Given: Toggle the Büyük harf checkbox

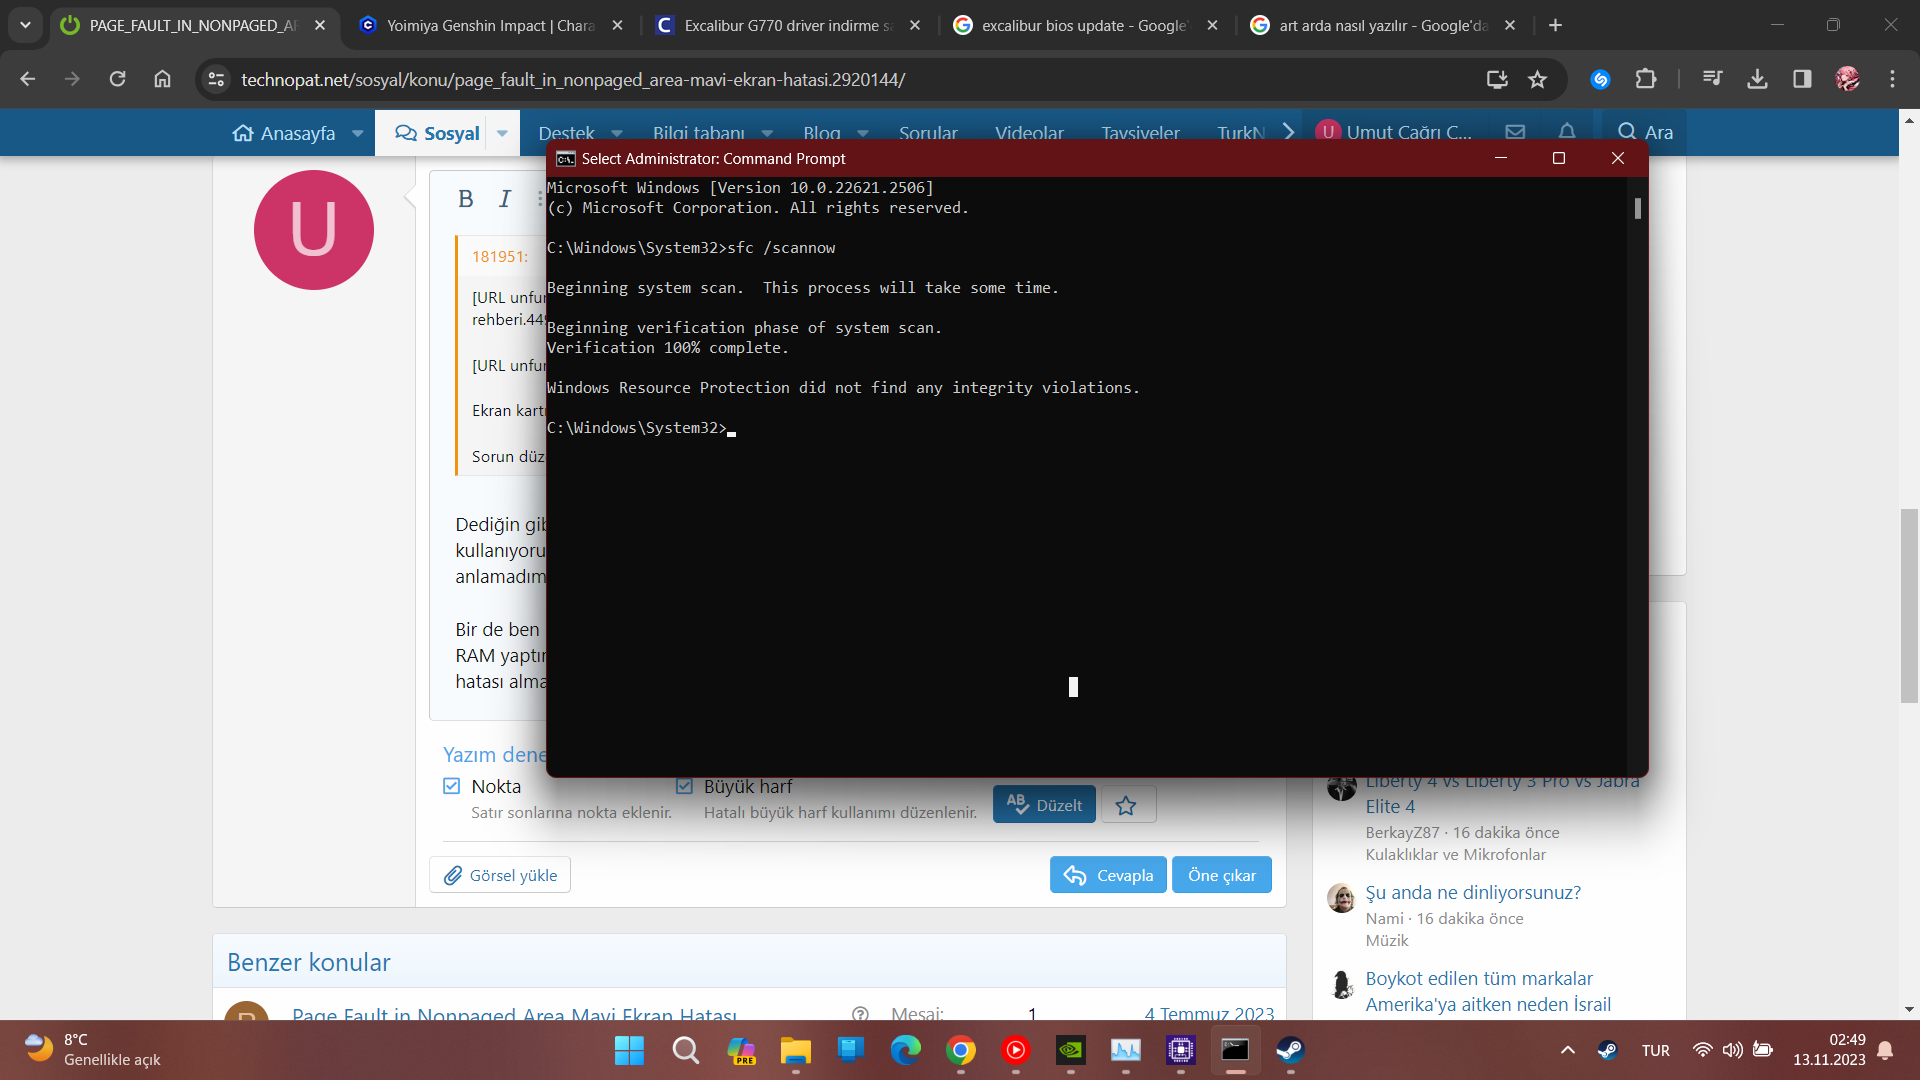Looking at the screenshot, I should [684, 787].
